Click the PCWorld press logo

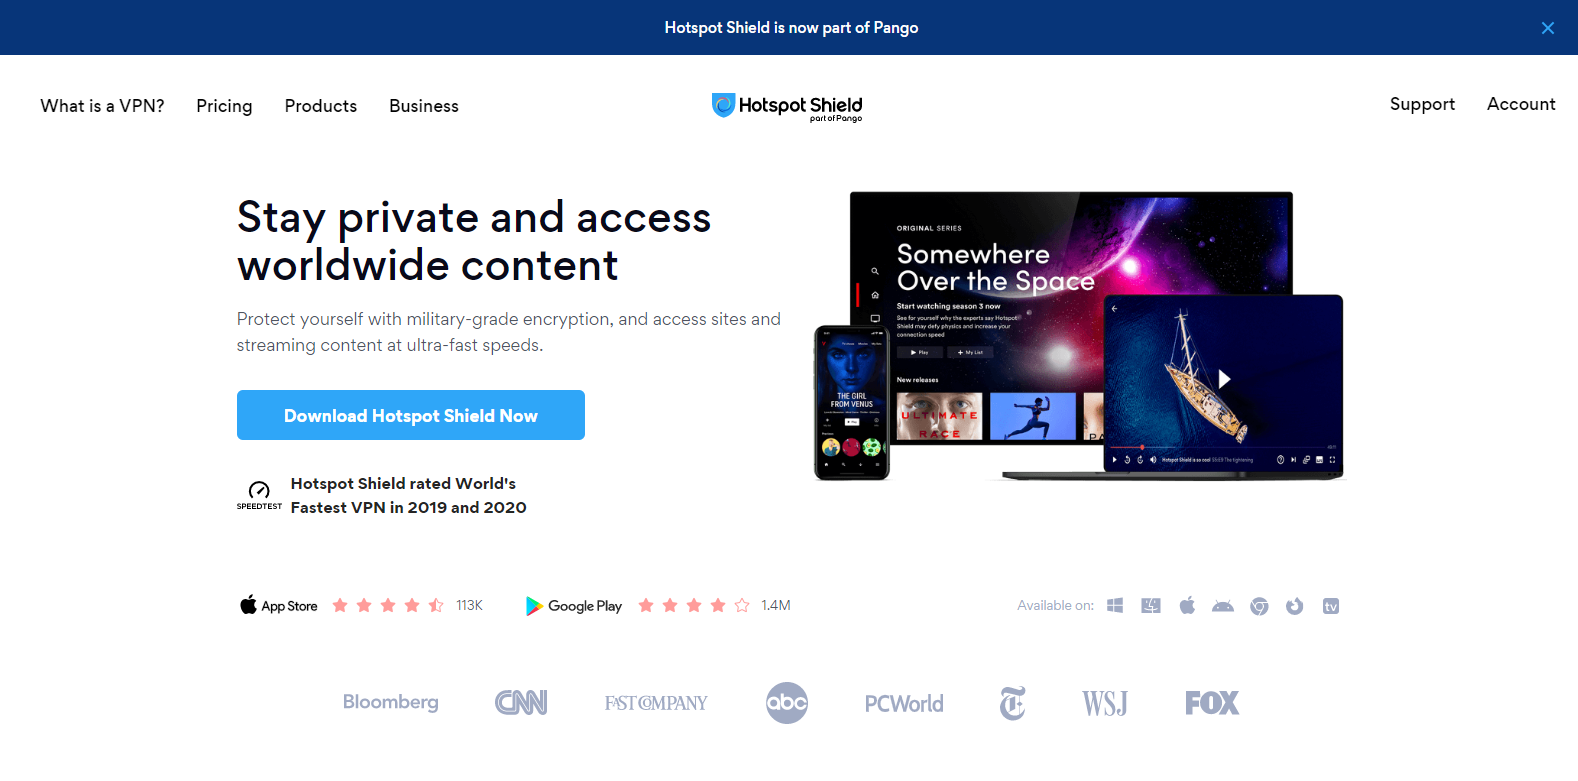tap(904, 704)
